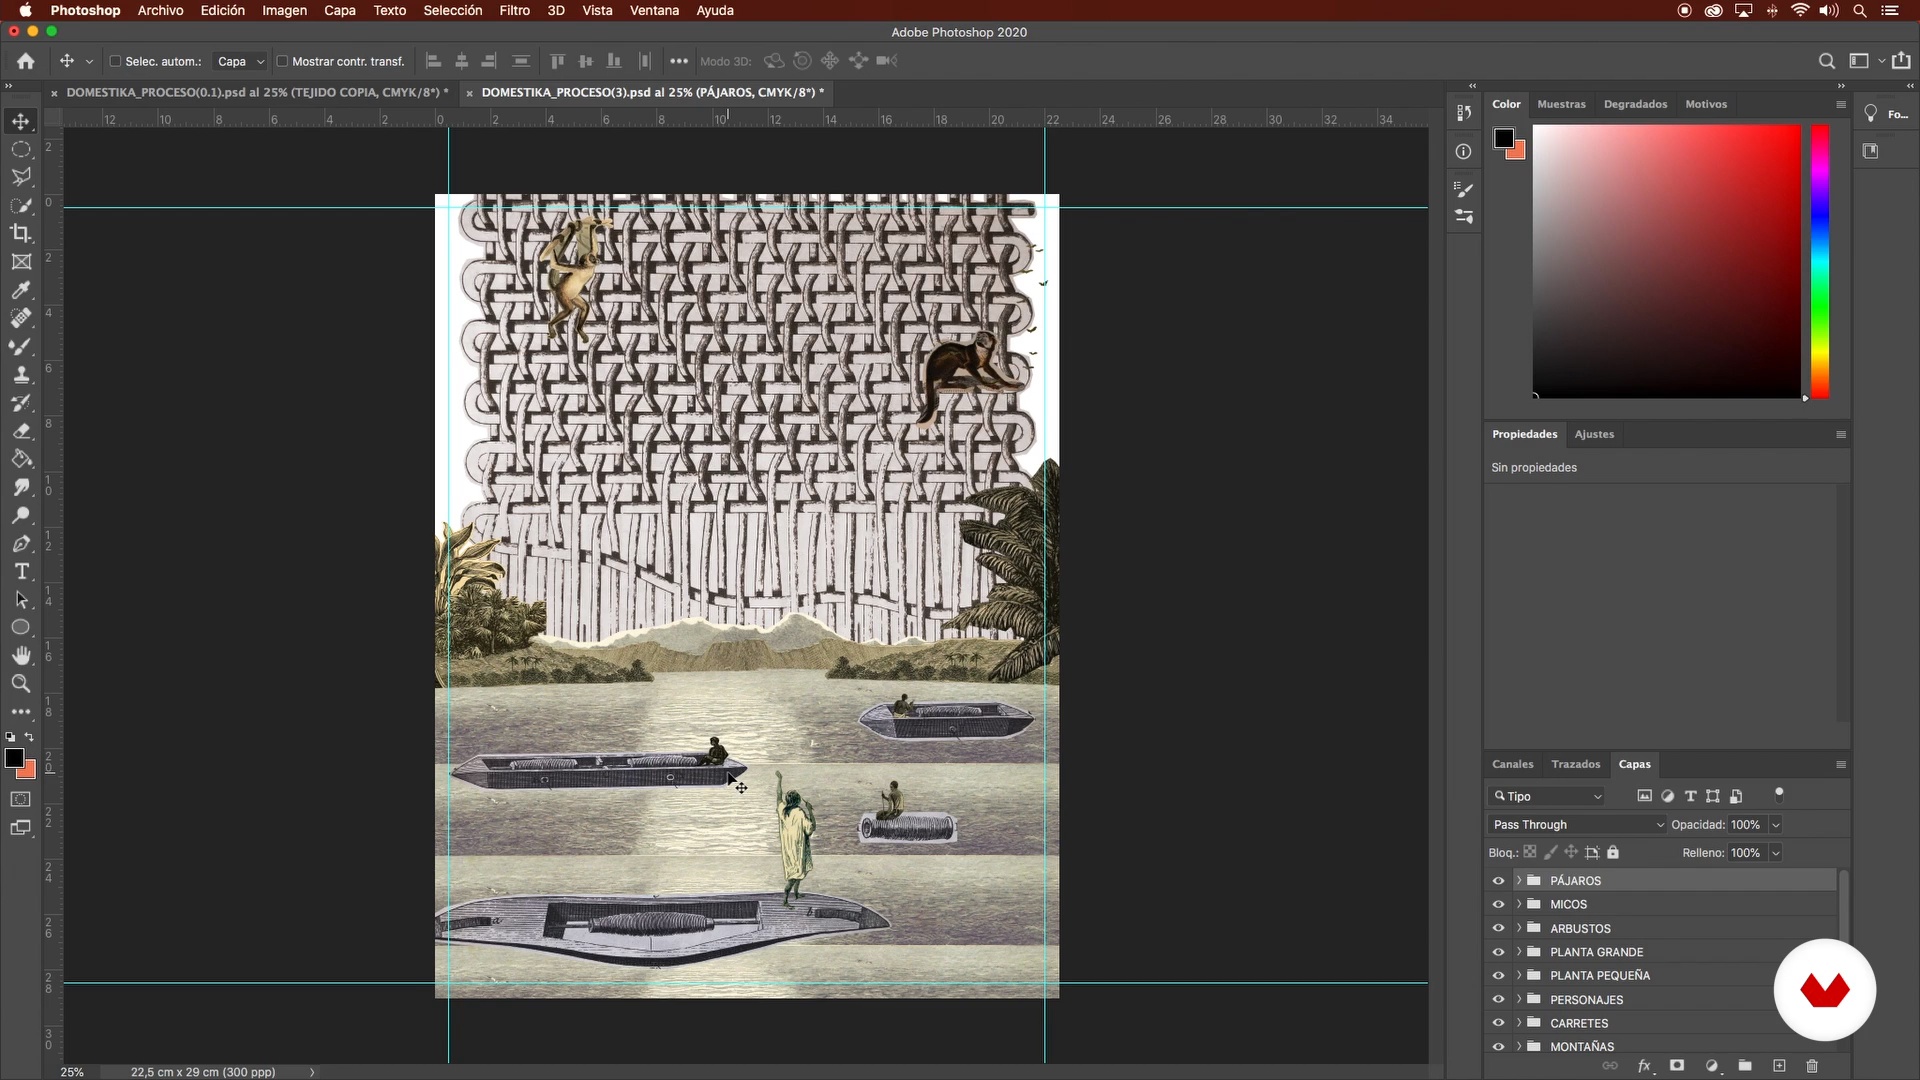Pick a color in the color field

point(1667,261)
